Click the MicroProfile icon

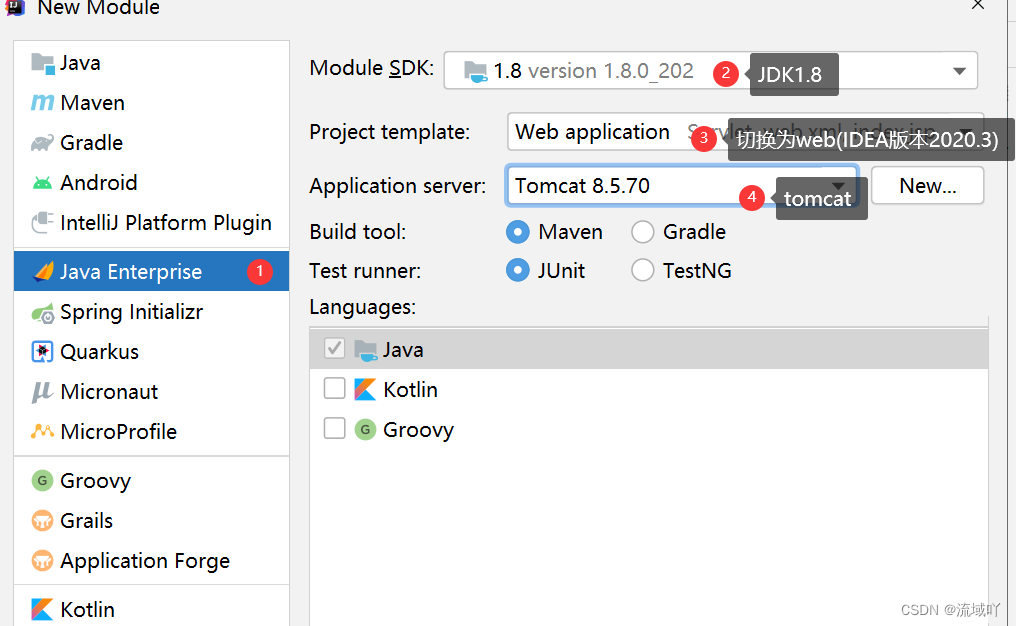pos(43,431)
